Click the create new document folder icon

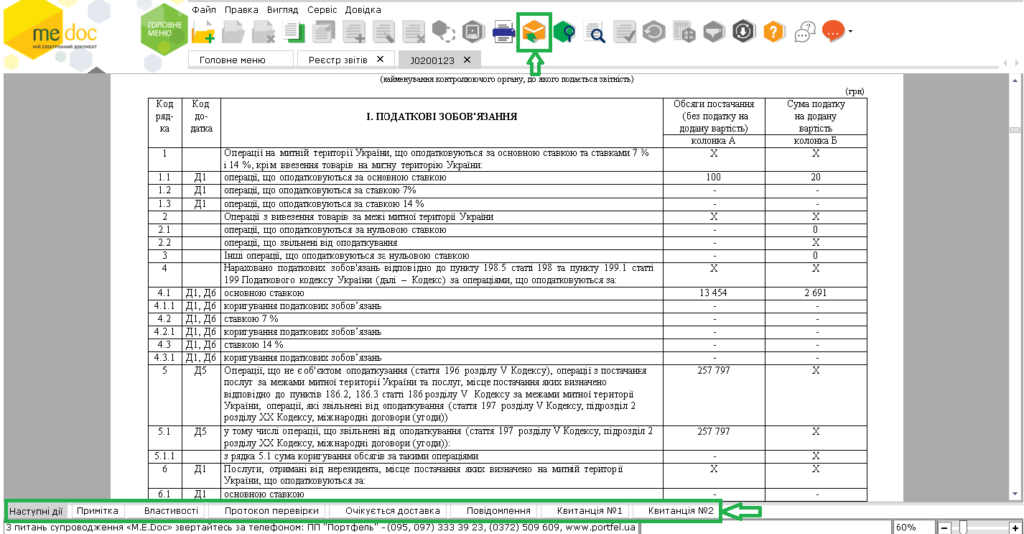click(203, 33)
